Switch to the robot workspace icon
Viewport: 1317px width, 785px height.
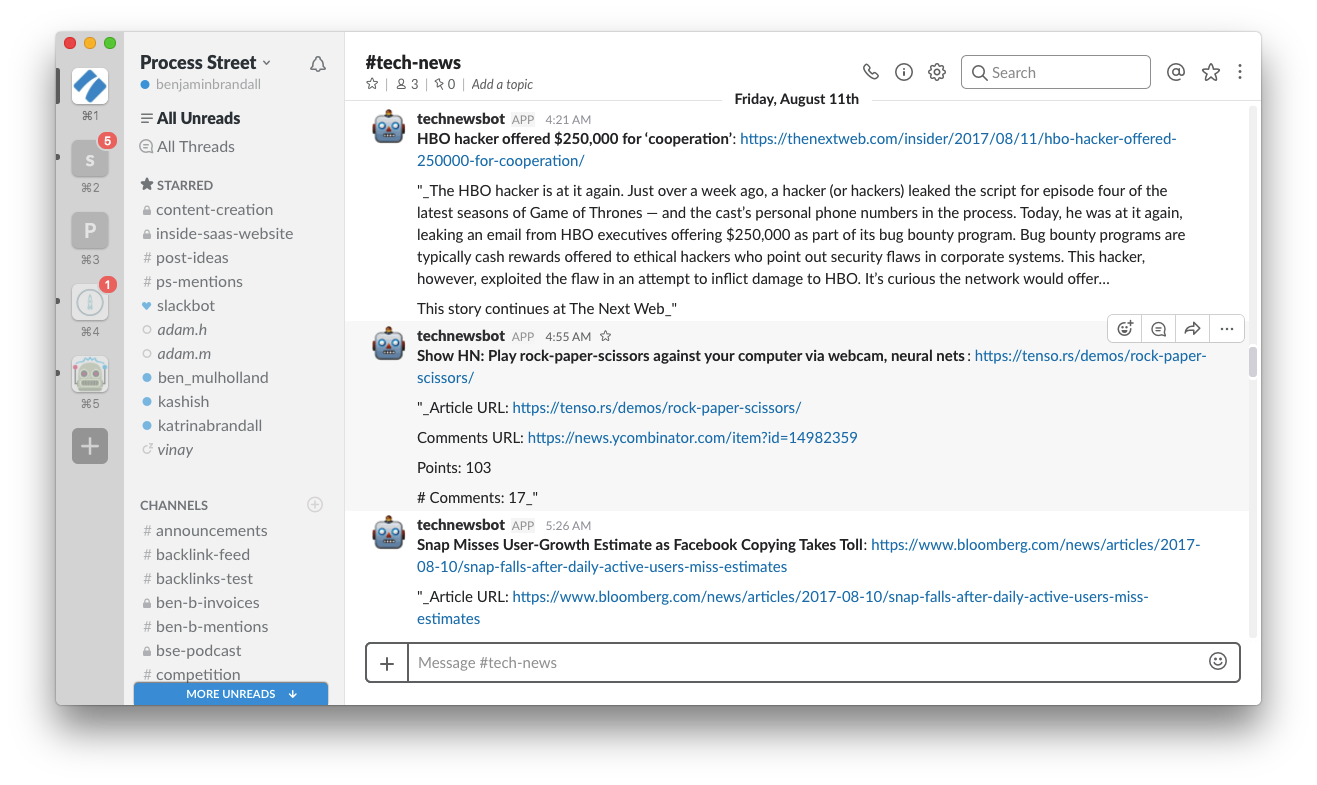click(x=90, y=374)
